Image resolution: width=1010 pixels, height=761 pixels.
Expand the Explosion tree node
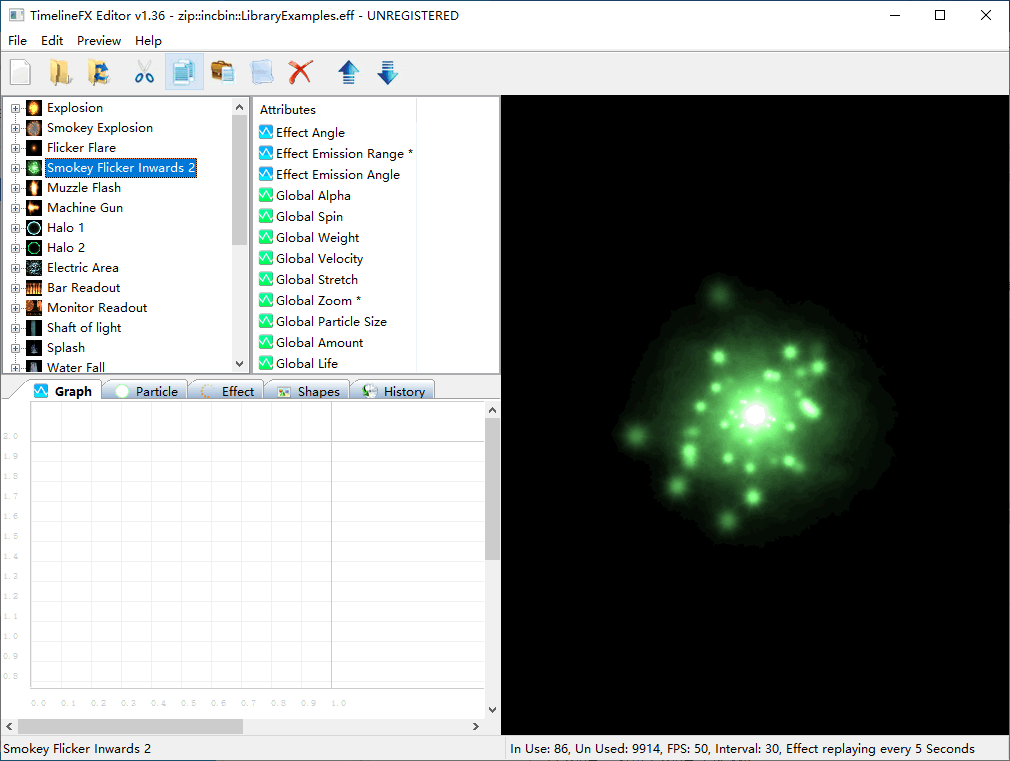(x=15, y=108)
